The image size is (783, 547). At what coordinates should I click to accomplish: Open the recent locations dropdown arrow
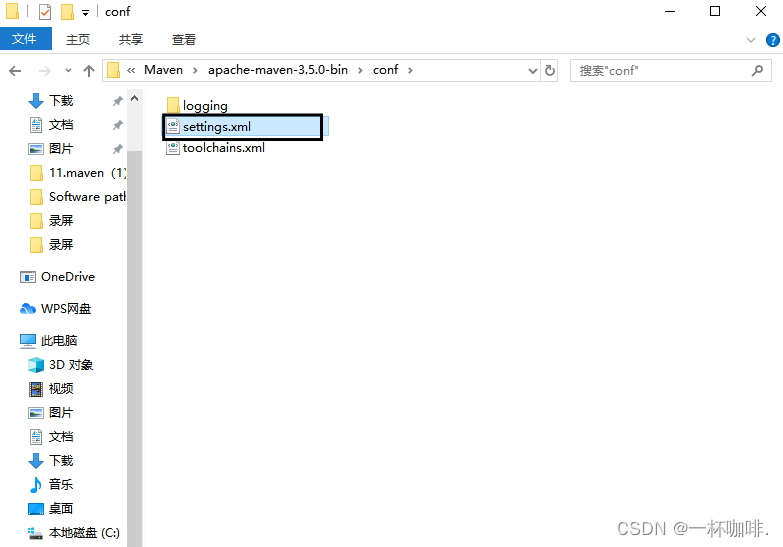tap(68, 70)
